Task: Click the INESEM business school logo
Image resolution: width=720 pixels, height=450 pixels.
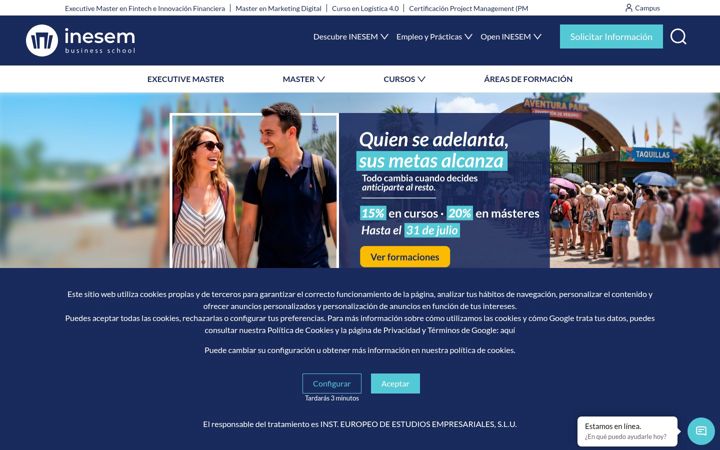Action: point(81,40)
